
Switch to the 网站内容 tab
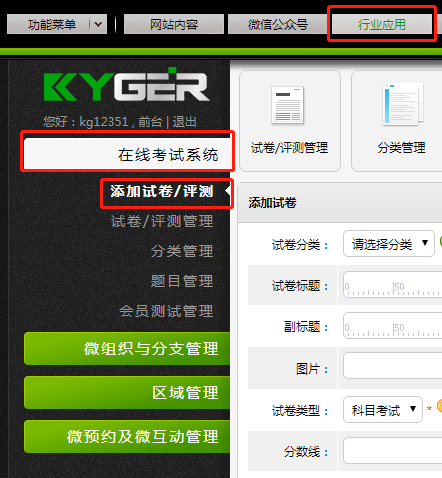click(x=174, y=24)
